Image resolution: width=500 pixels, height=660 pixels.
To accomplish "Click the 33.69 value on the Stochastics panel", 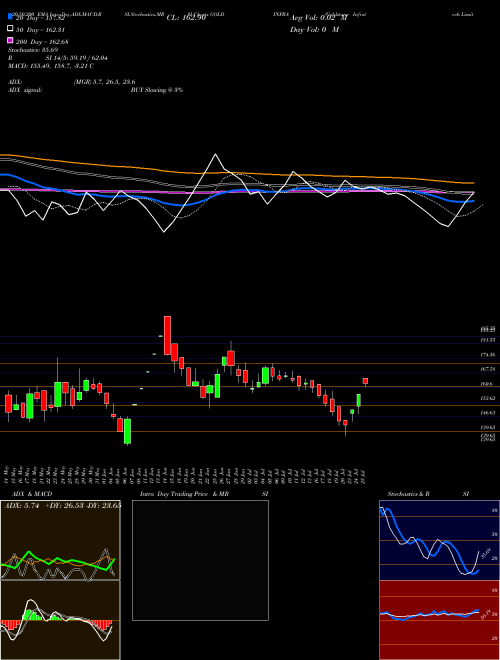I will click(x=485, y=552).
